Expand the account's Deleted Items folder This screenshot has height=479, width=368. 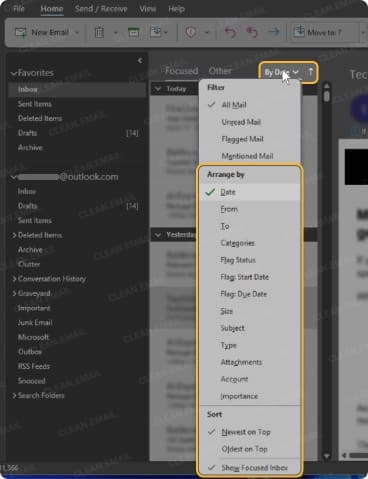[14, 235]
